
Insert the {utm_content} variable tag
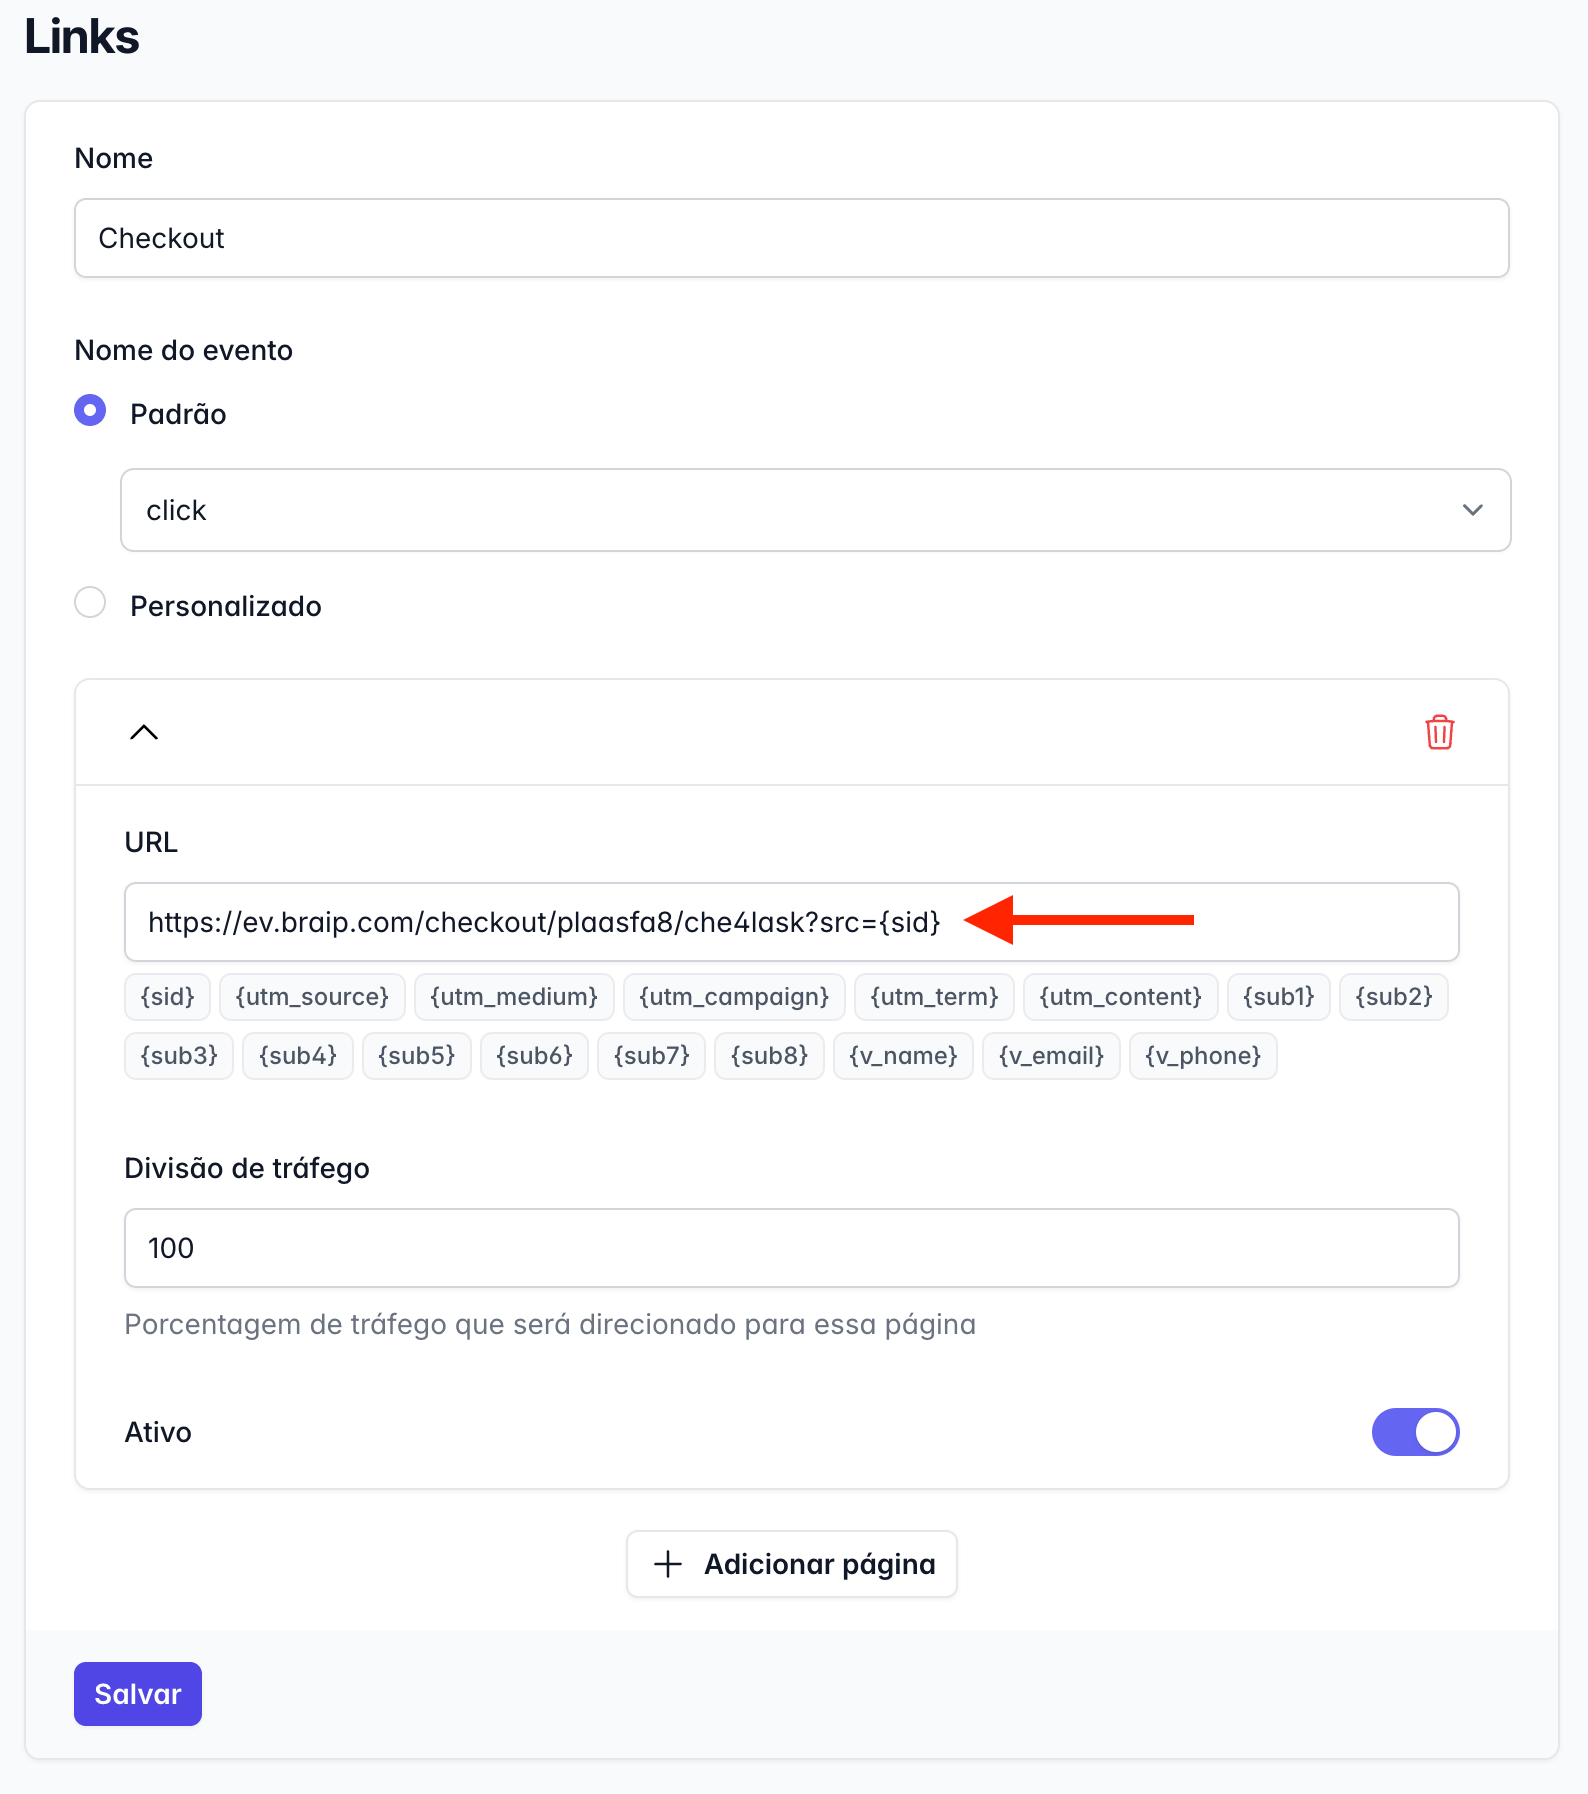click(1120, 997)
